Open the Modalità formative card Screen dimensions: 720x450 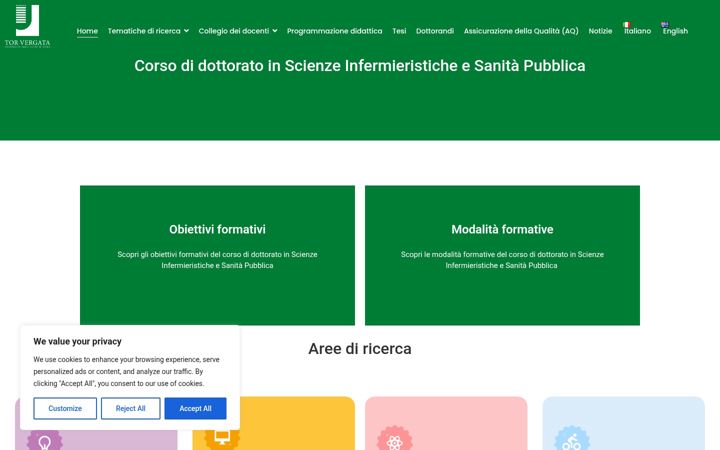502,255
